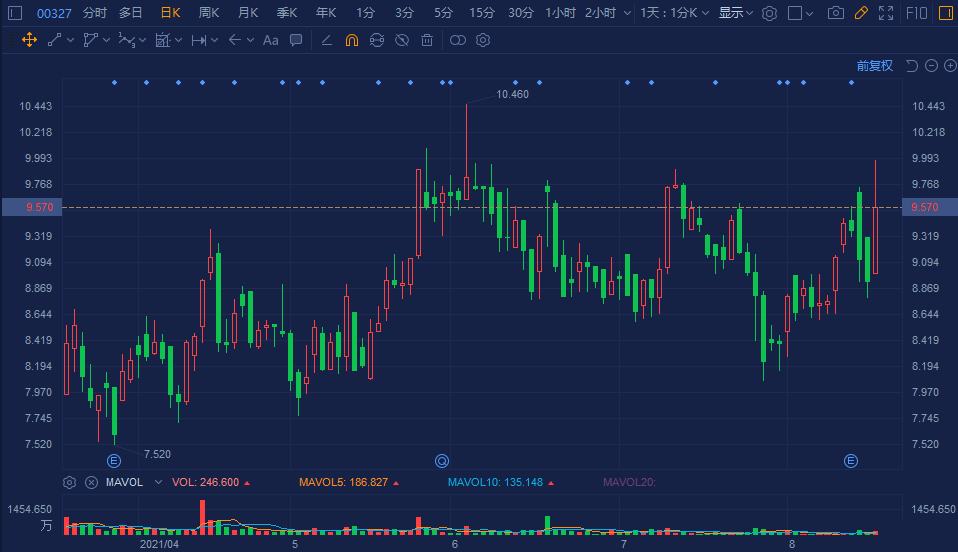Click the overlapping circles compare icon
Image resolution: width=958 pixels, height=552 pixels.
pyautogui.click(x=458, y=40)
